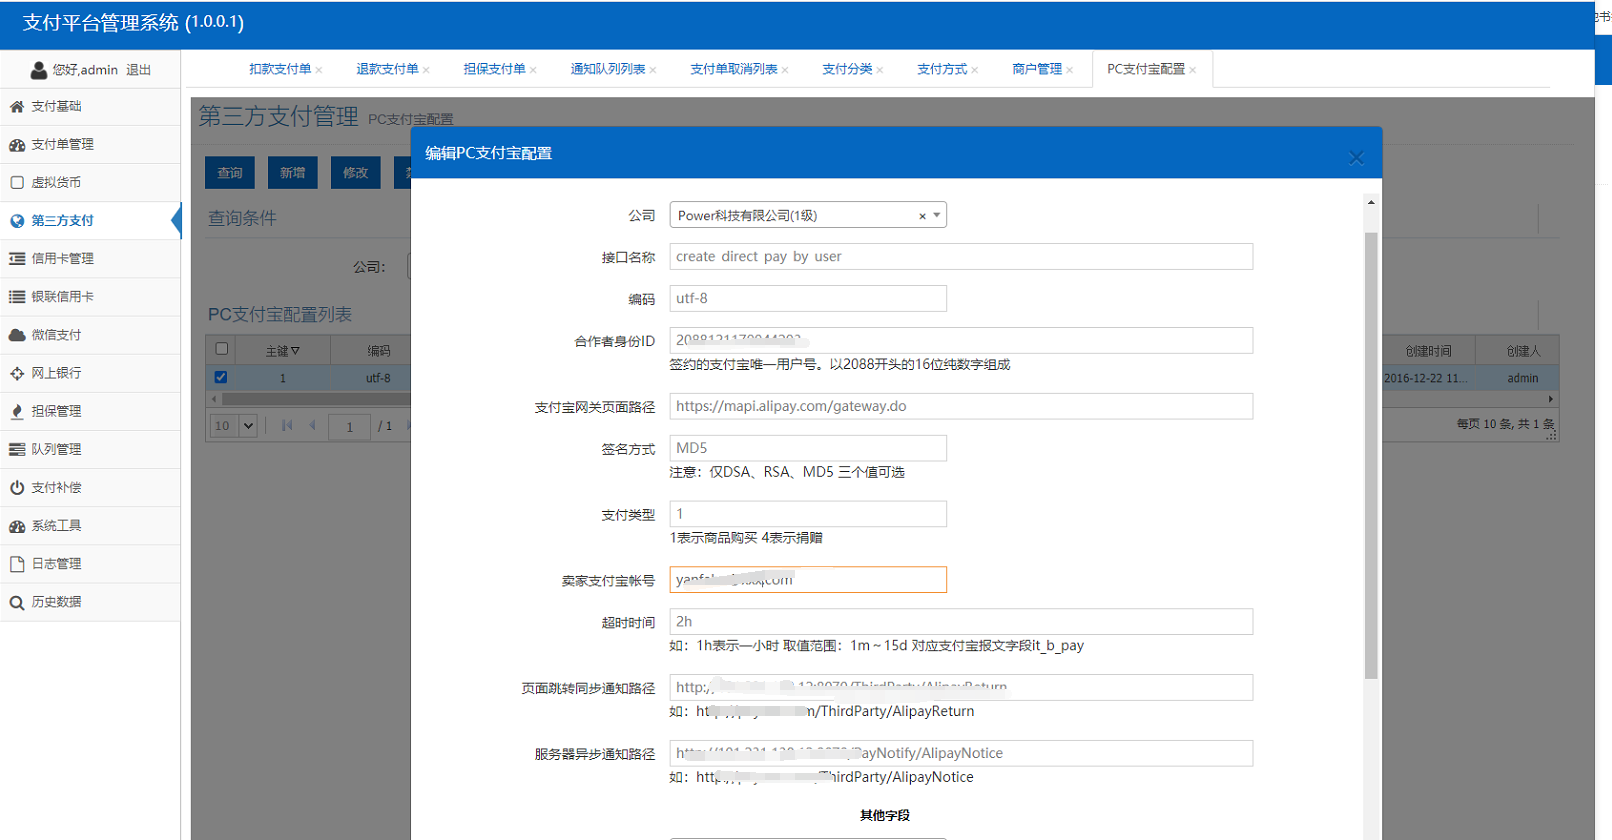Open 支付基础 home icon in sidebar

[x=17, y=106]
